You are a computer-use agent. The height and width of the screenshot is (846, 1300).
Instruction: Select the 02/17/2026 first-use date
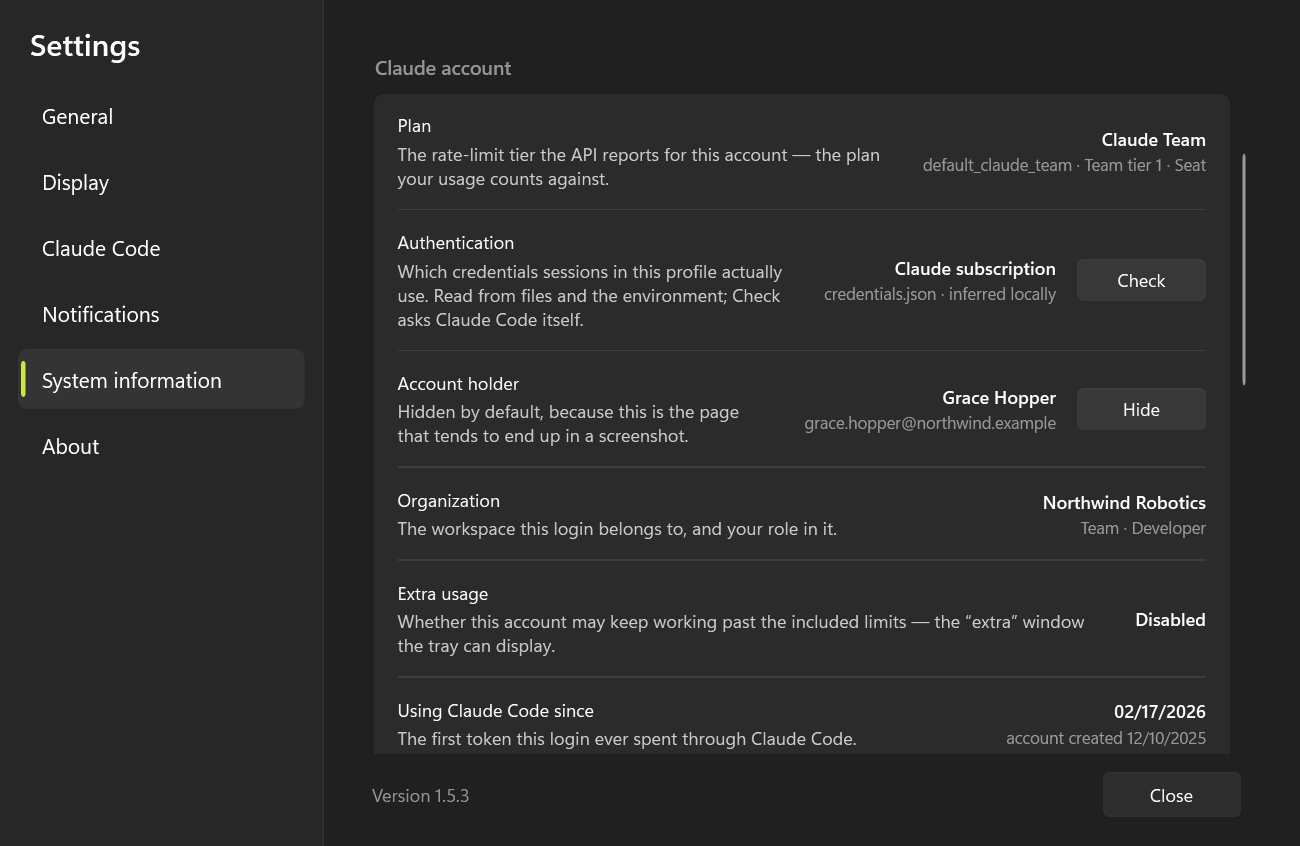coord(1160,712)
